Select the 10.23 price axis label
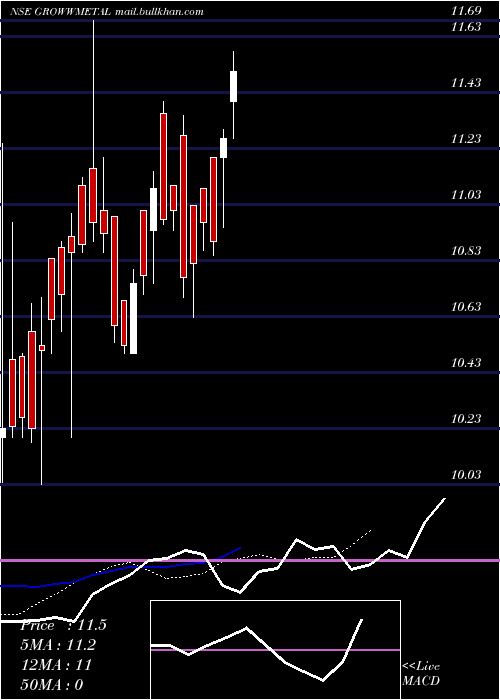The height and width of the screenshot is (700, 500). point(466,419)
